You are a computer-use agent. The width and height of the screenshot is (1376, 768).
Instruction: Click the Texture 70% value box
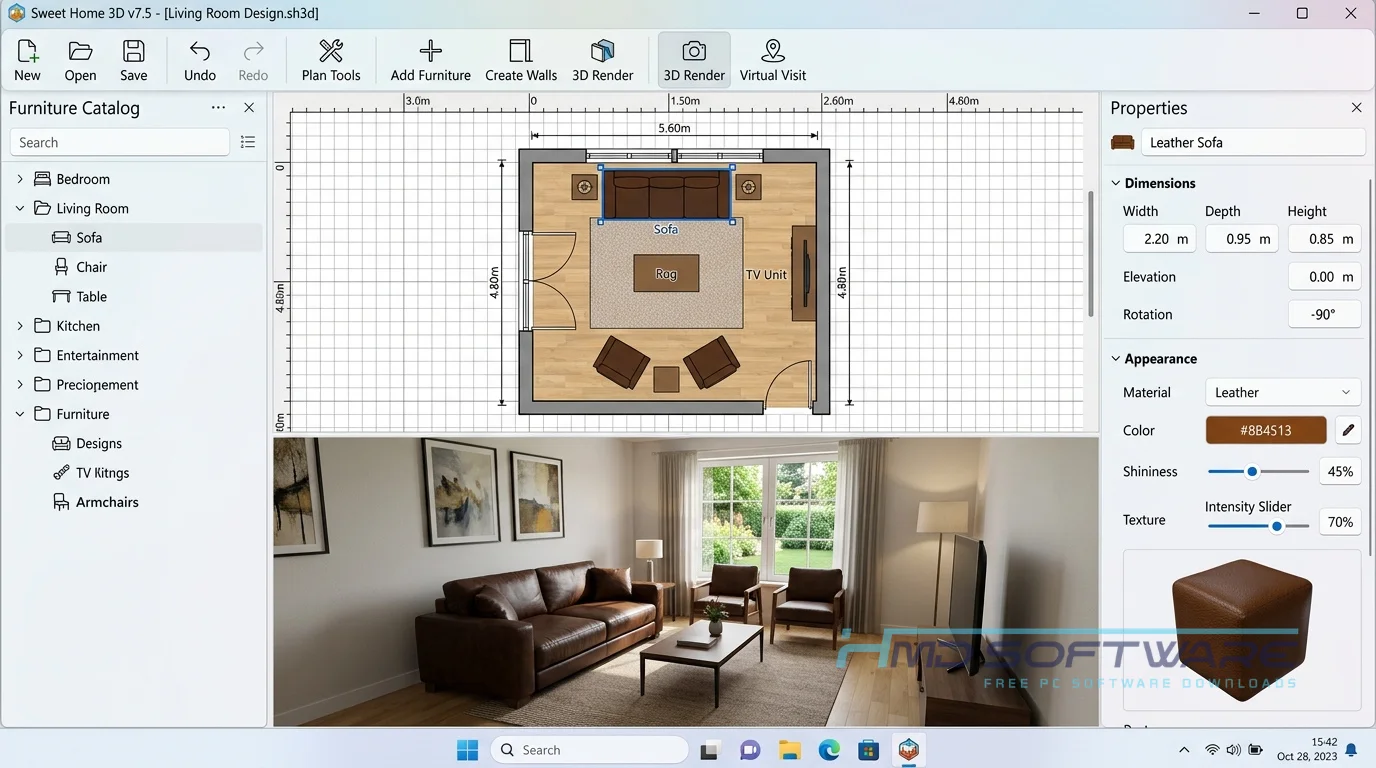tap(1340, 522)
